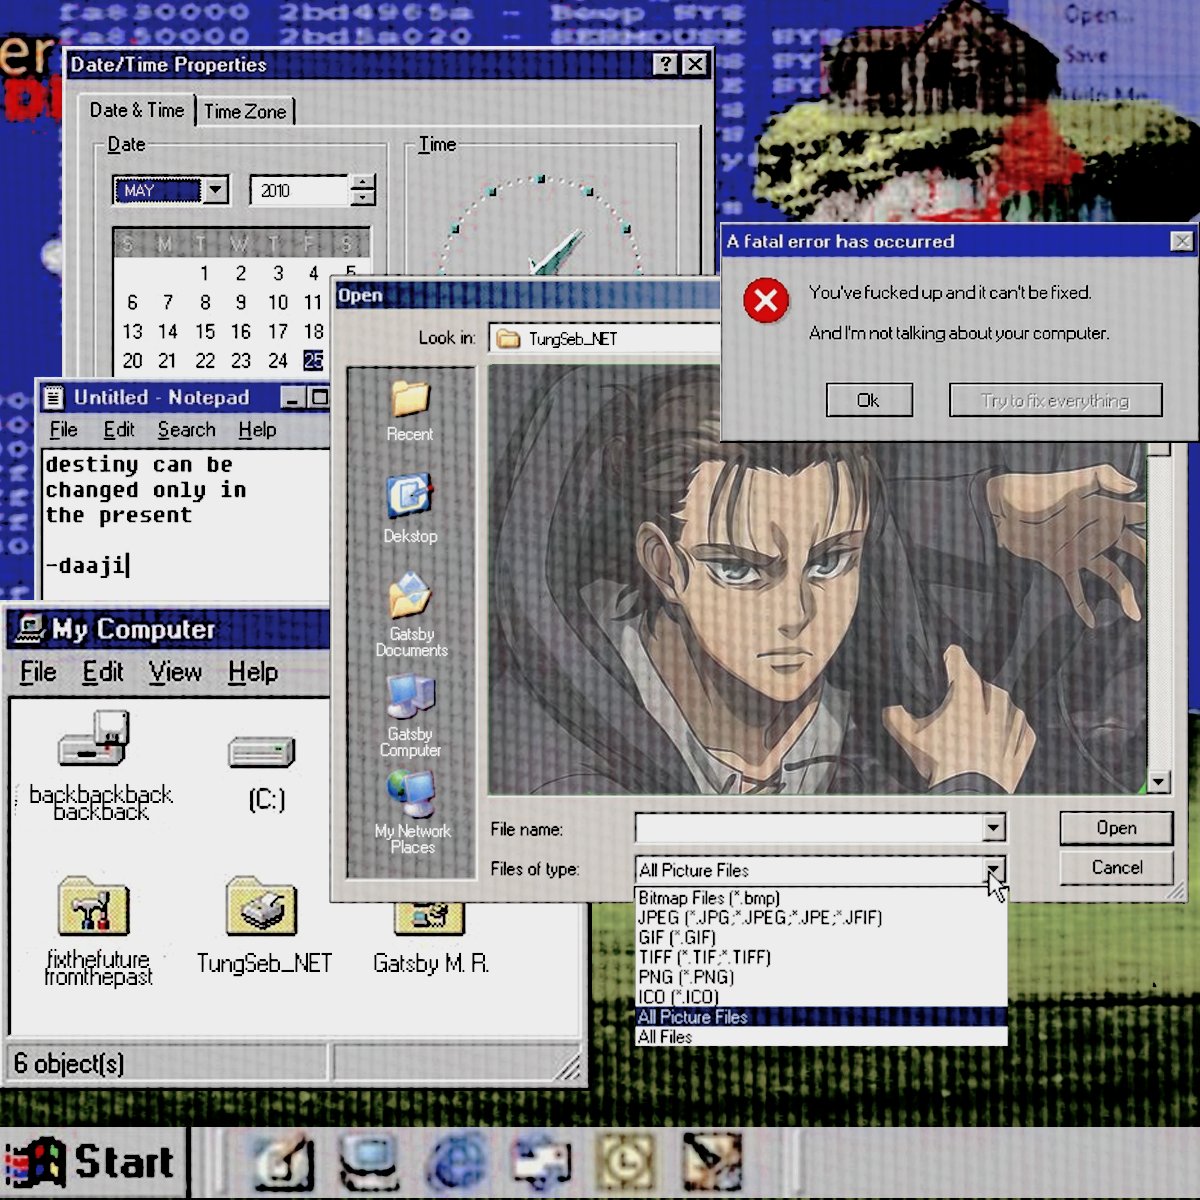Click the Start button on taskbar
The width and height of the screenshot is (1200, 1200).
[93, 1162]
